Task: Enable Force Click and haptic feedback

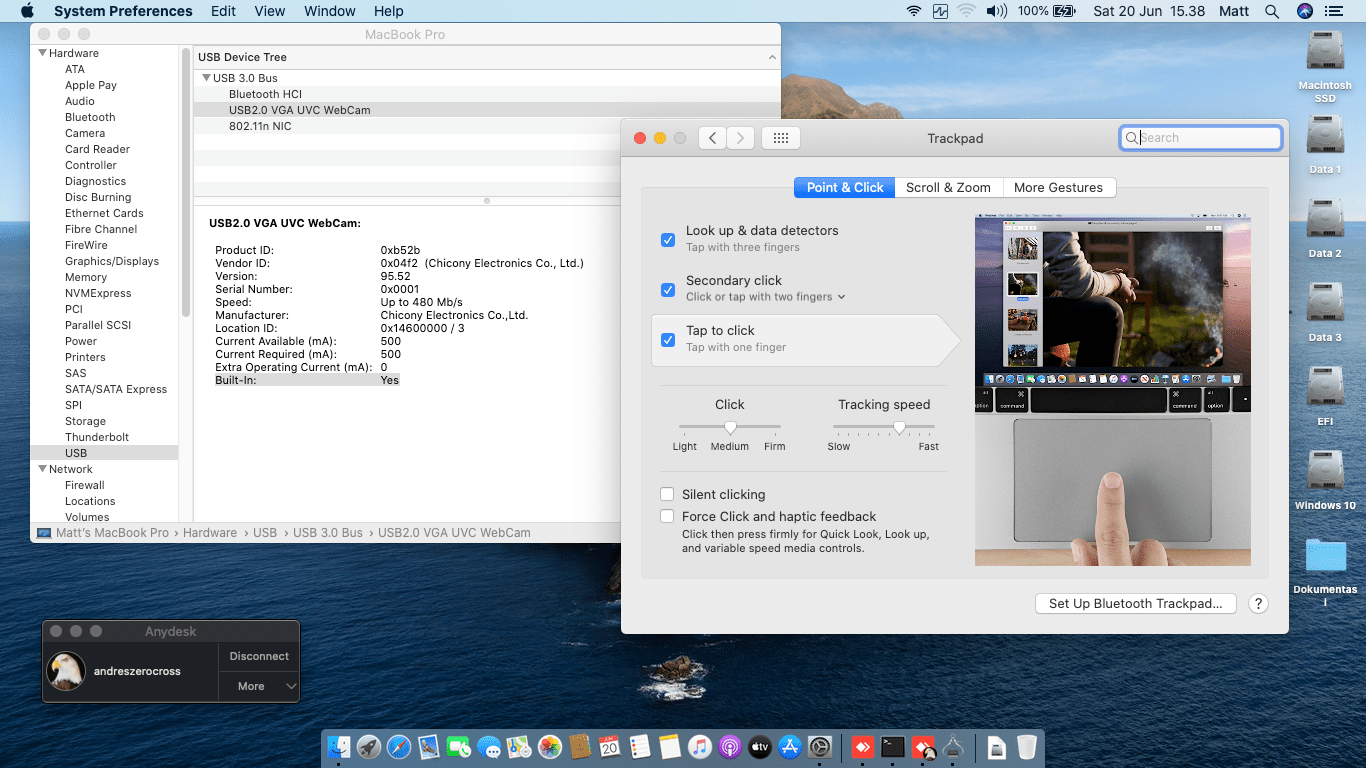Action: click(667, 516)
